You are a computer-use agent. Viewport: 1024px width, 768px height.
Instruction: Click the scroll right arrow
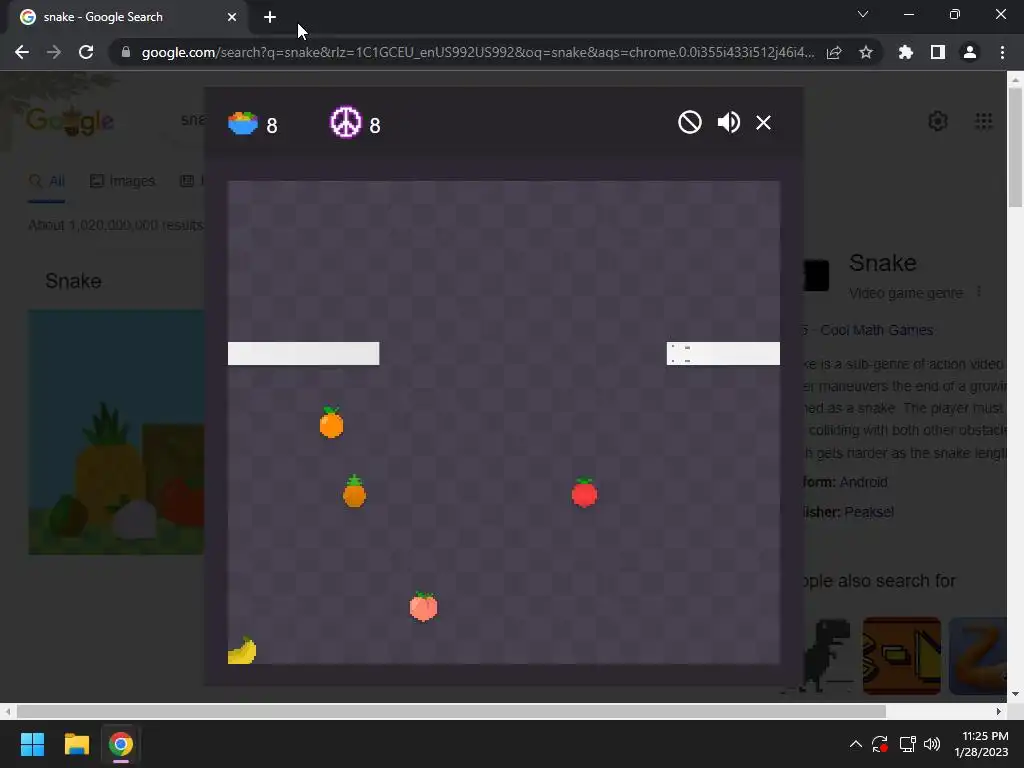(x=999, y=711)
